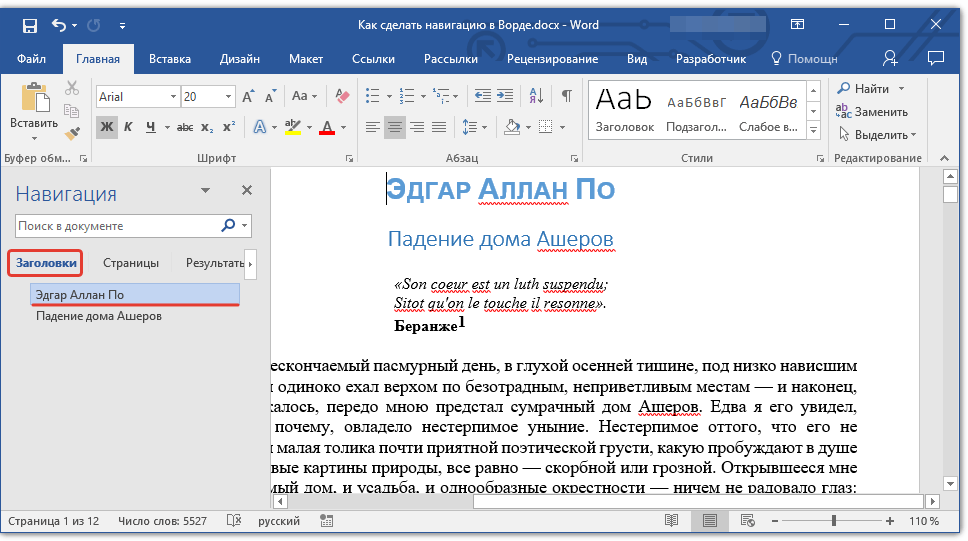Apply a bulleted list
Image resolution: width=968 pixels, height=541 pixels.
pos(372,96)
